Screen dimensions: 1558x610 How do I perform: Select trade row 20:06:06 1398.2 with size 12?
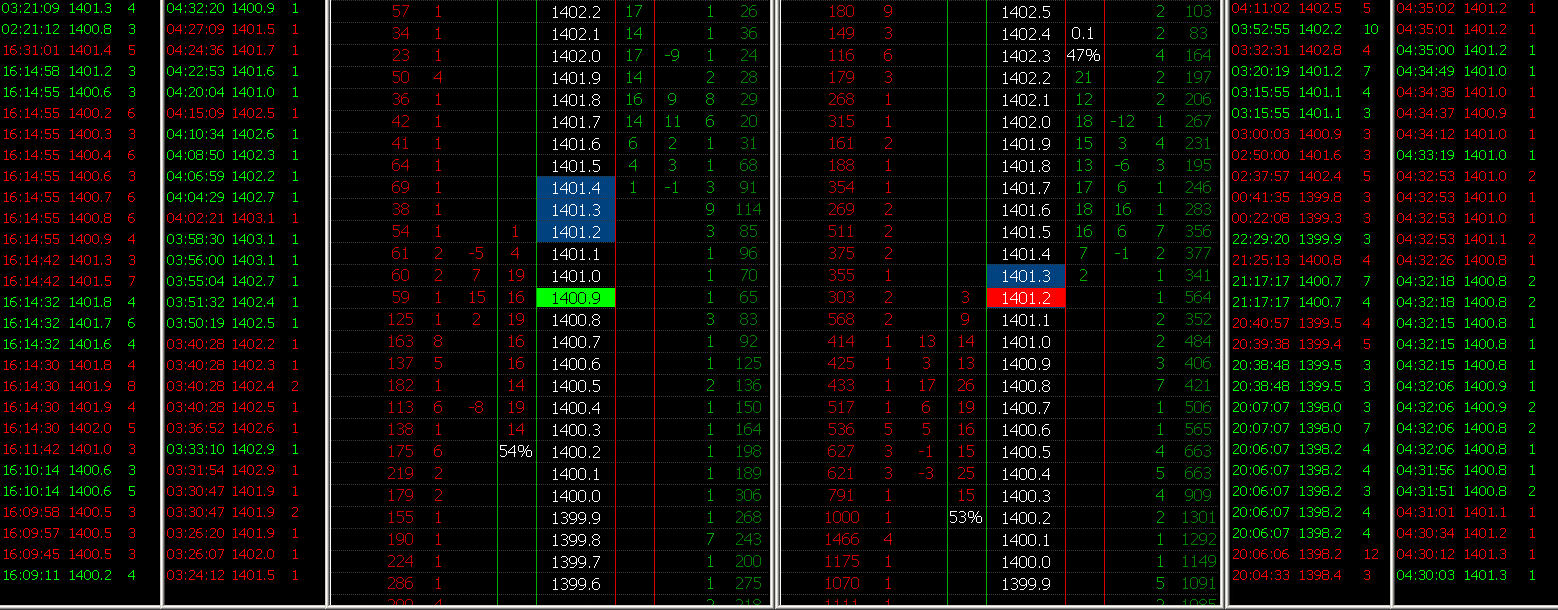pyautogui.click(x=1307, y=554)
